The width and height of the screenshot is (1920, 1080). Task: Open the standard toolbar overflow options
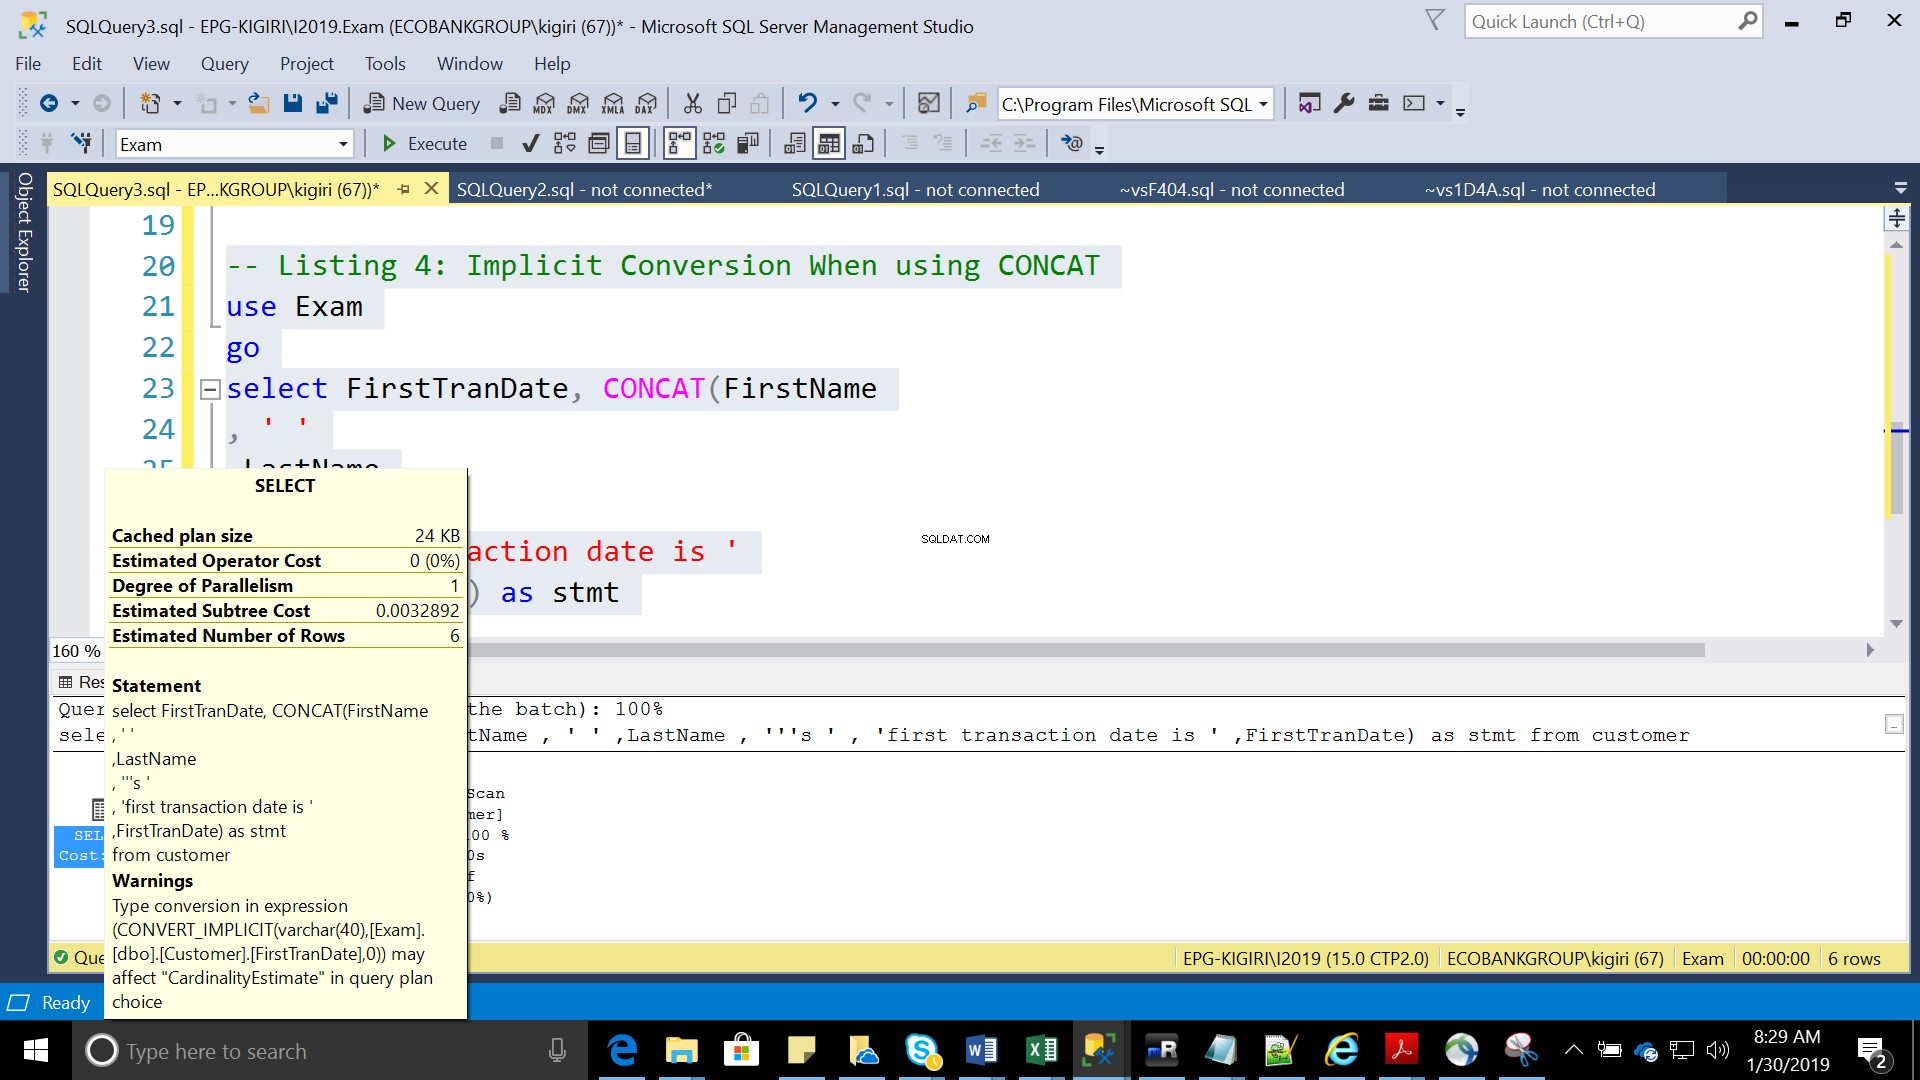[1460, 112]
